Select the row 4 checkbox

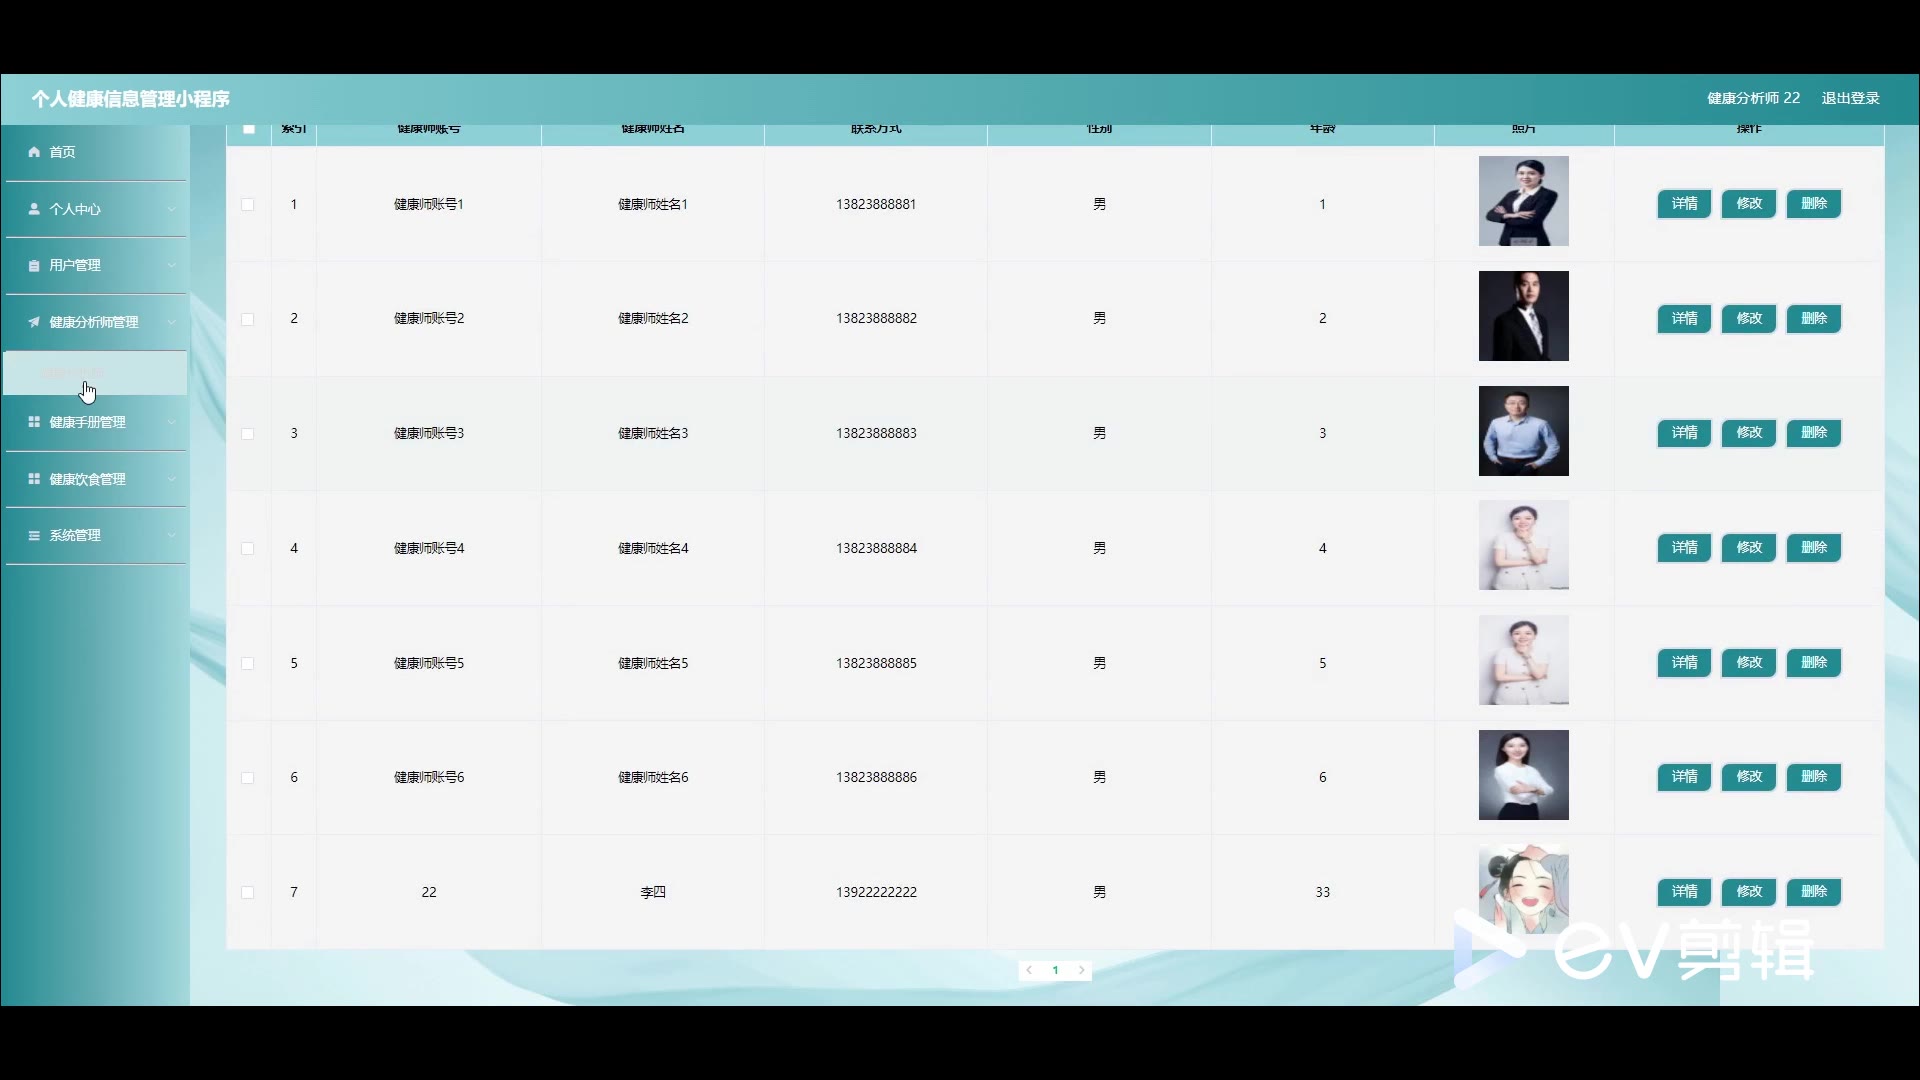(248, 548)
